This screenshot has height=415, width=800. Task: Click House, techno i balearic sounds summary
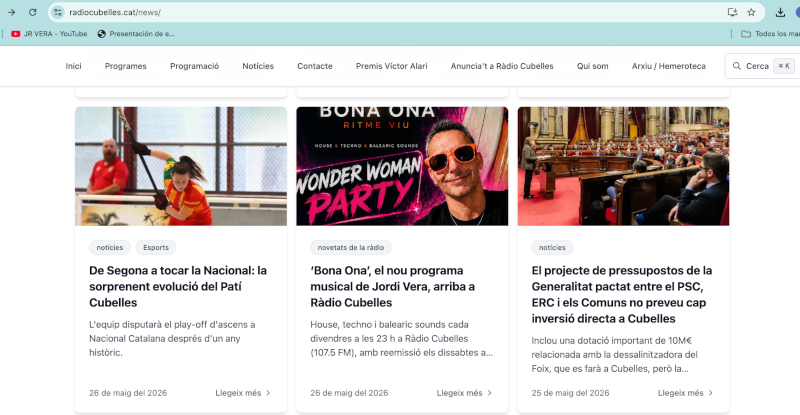[402, 338]
